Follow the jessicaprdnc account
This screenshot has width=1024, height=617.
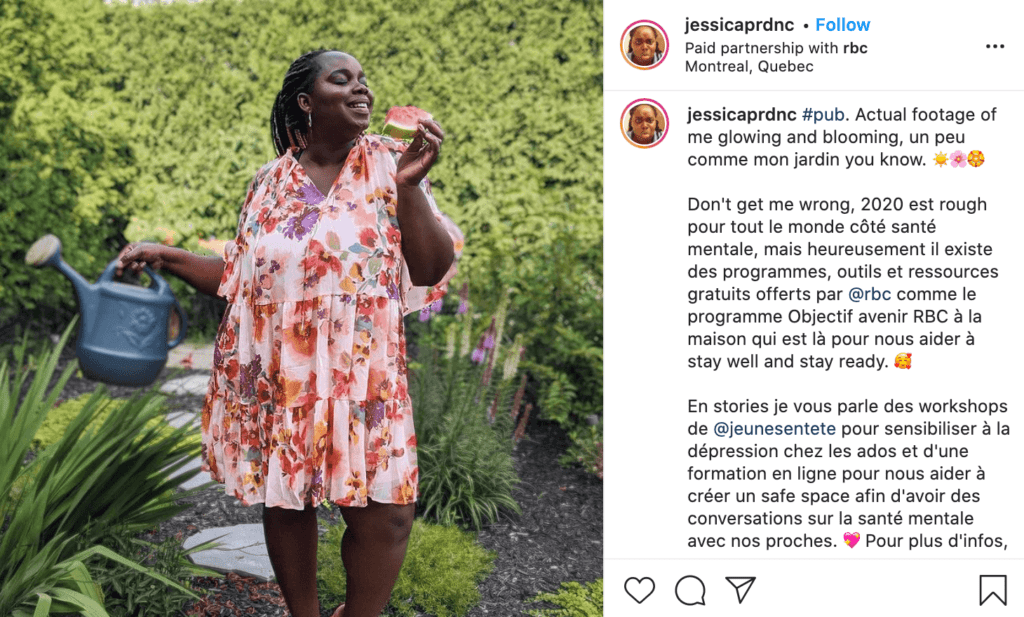point(842,25)
